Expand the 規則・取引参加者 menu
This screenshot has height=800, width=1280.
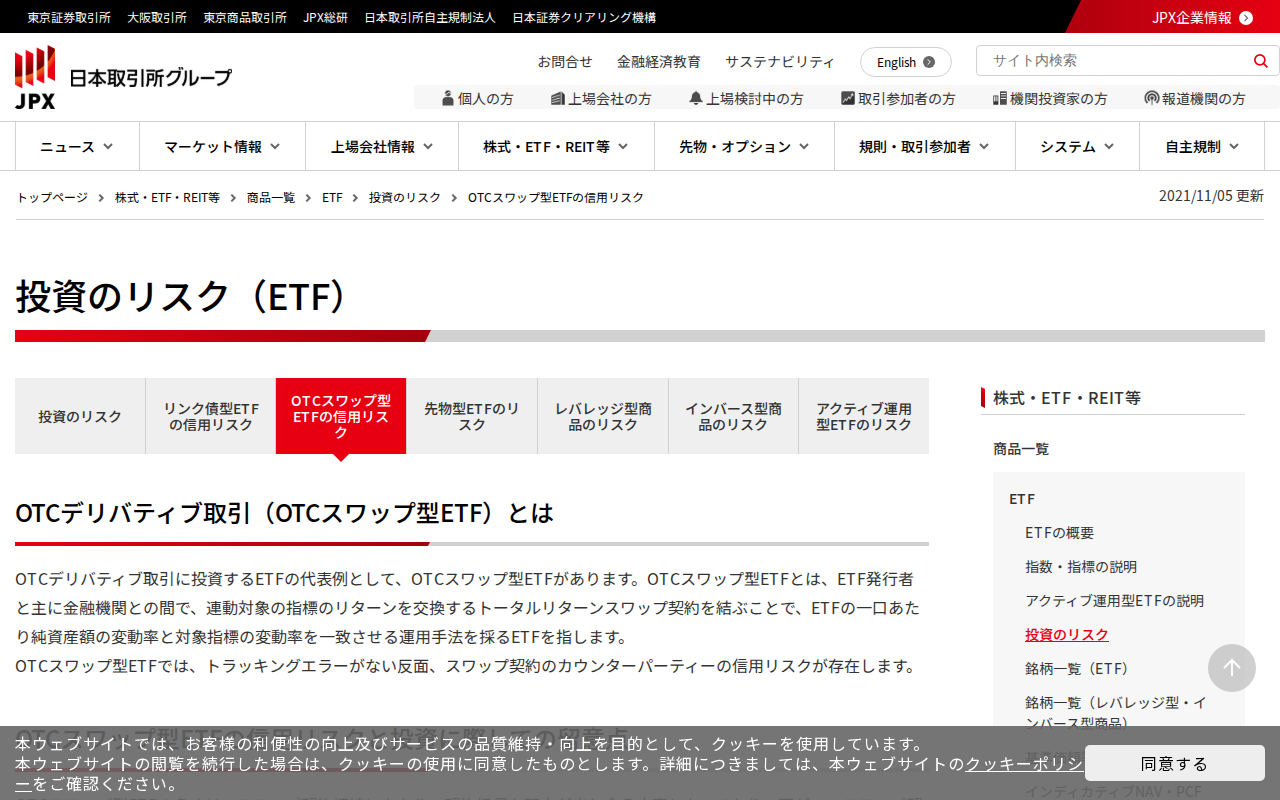pyautogui.click(x=925, y=147)
